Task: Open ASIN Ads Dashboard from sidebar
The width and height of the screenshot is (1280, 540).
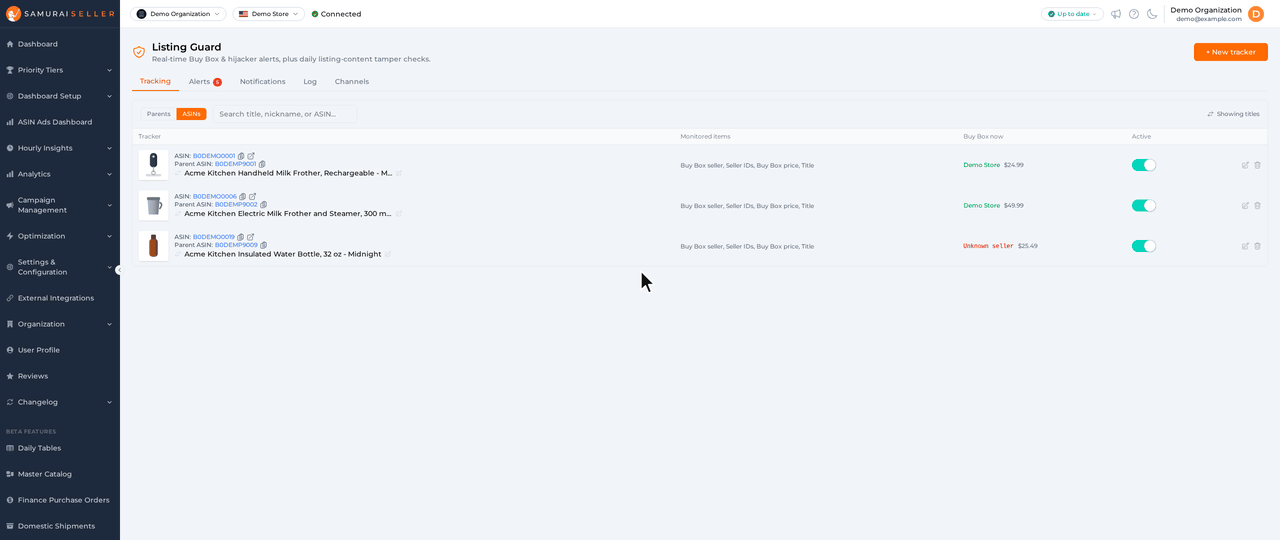Action: tap(60, 122)
